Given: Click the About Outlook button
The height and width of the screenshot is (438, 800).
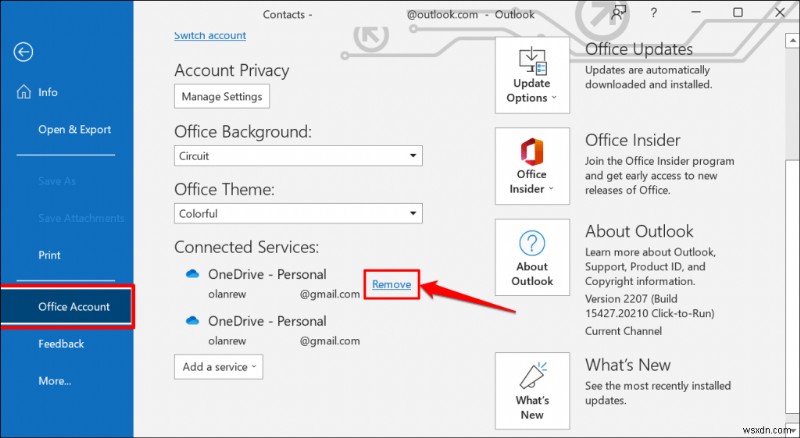Looking at the screenshot, I should pyautogui.click(x=532, y=257).
